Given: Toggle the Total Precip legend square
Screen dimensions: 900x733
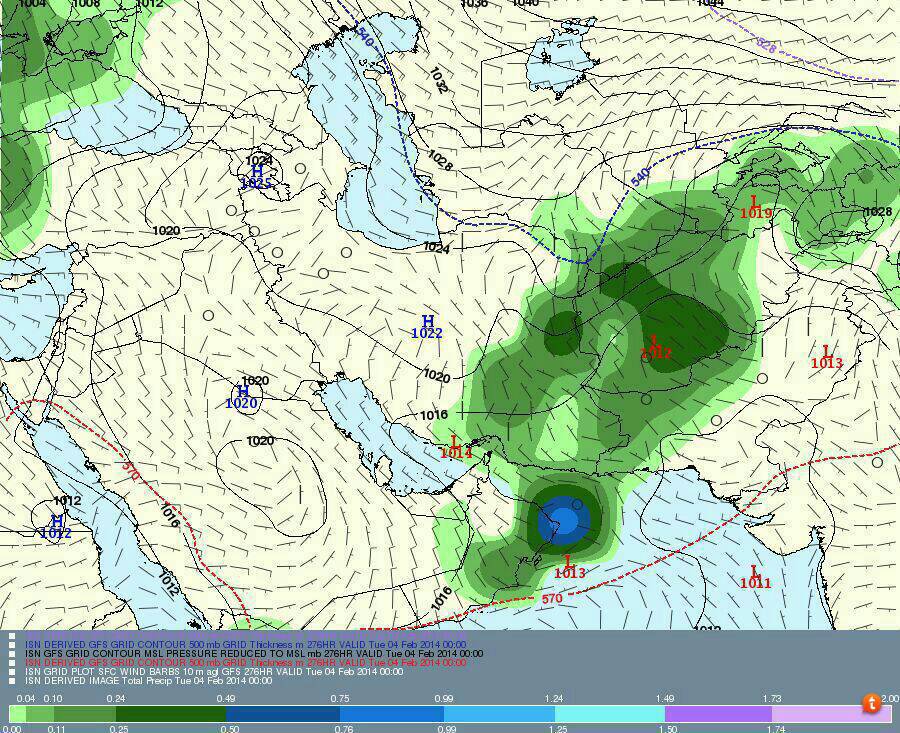Looking at the screenshot, I should click(x=11, y=681).
